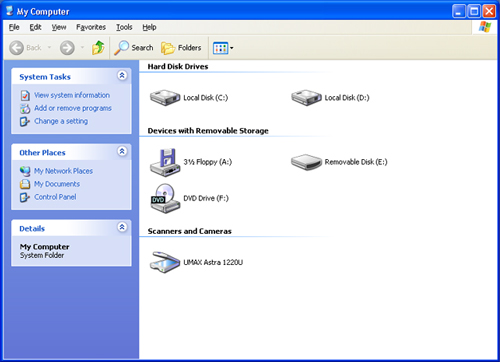The width and height of the screenshot is (500, 362).
Task: Click the Search magnifier toolbar button
Action: click(x=134, y=48)
